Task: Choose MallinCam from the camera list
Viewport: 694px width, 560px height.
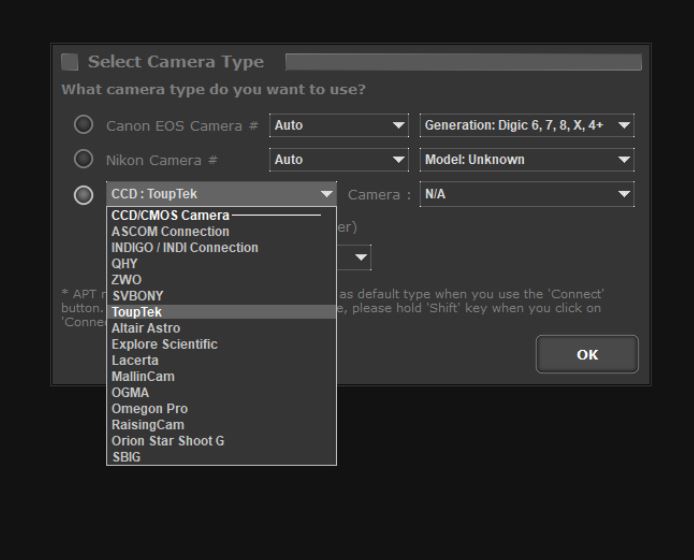Action: (x=221, y=376)
